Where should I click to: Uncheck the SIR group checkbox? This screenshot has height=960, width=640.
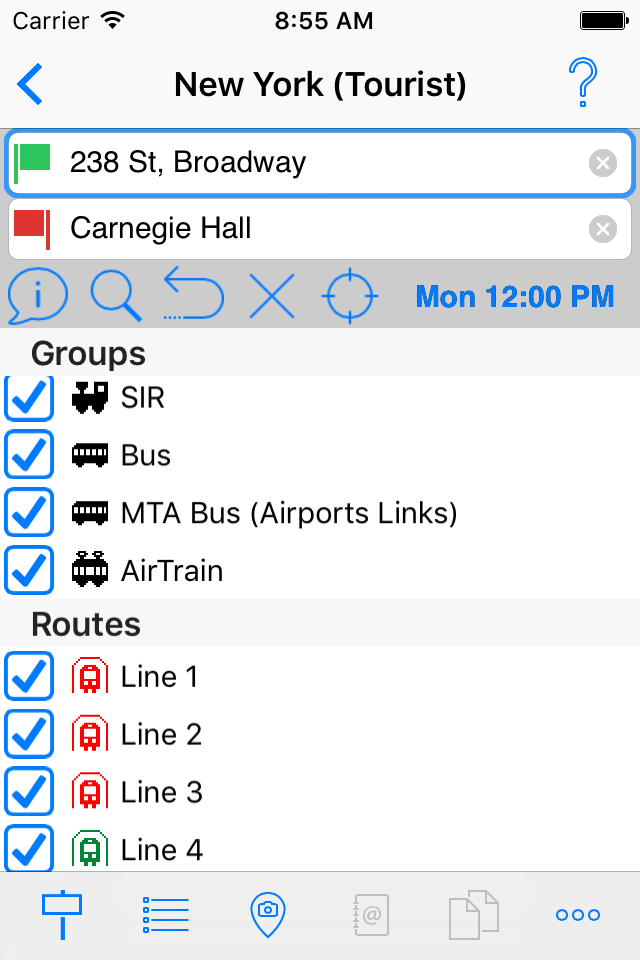(x=29, y=397)
